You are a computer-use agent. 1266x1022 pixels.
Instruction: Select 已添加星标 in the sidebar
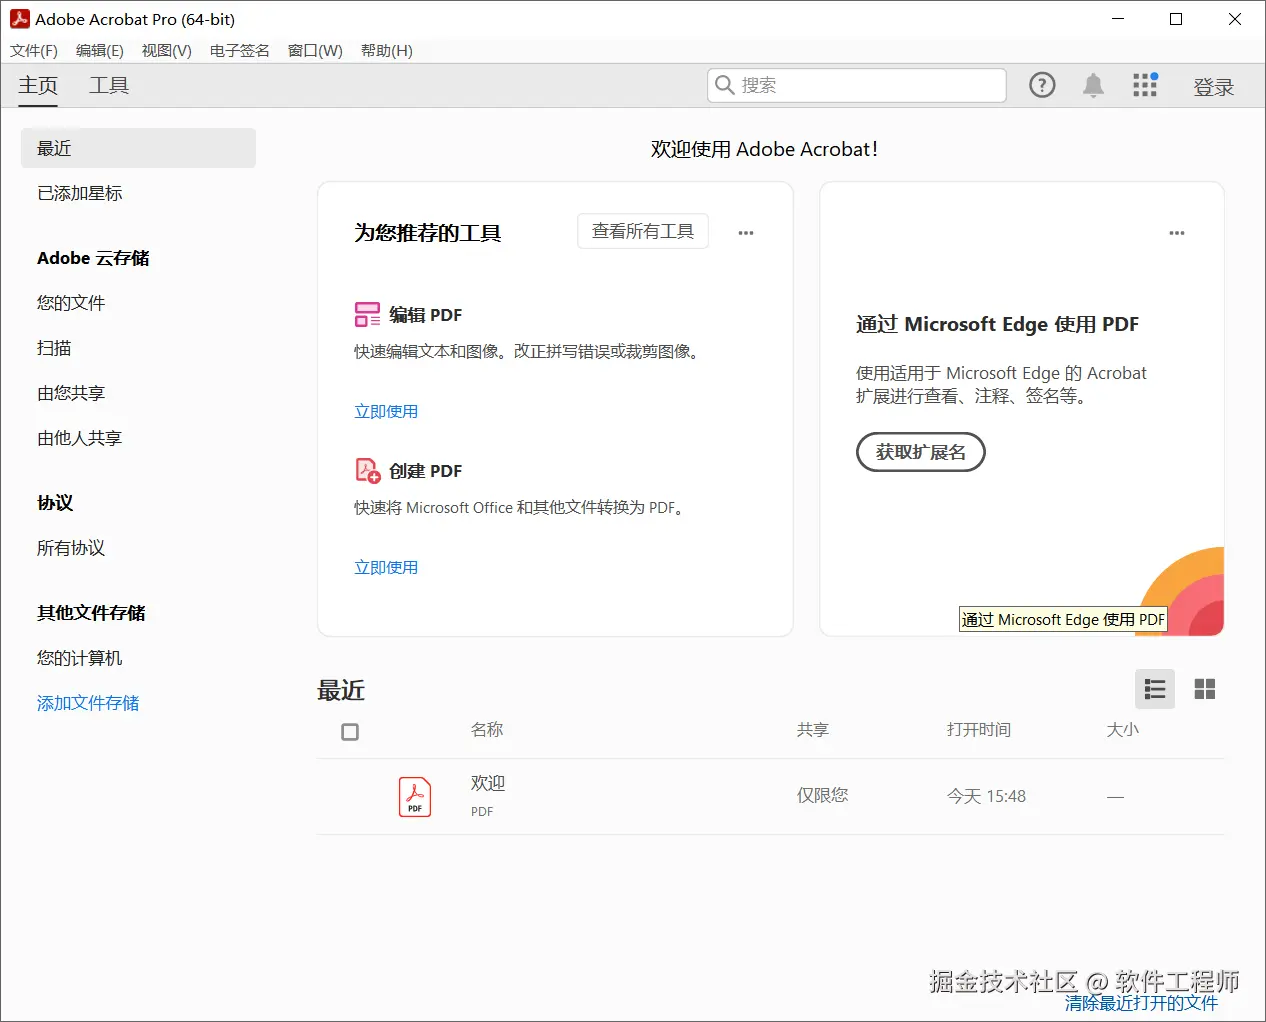click(80, 193)
